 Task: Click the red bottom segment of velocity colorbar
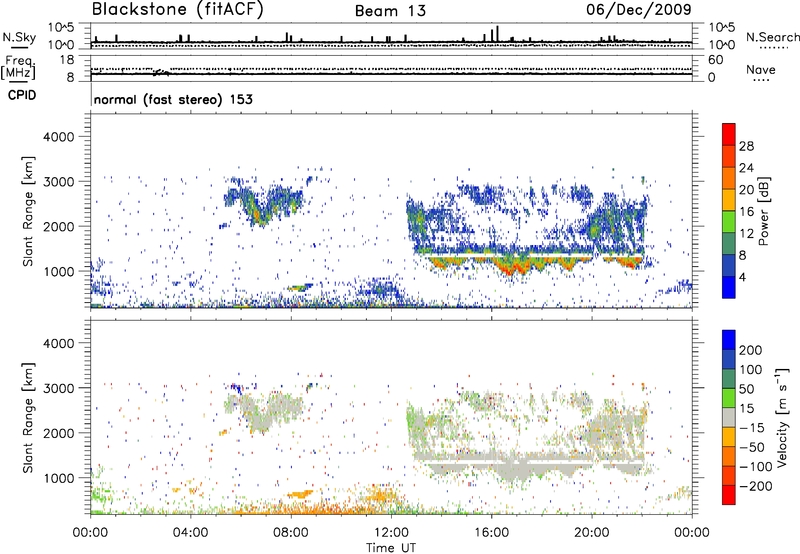point(729,495)
